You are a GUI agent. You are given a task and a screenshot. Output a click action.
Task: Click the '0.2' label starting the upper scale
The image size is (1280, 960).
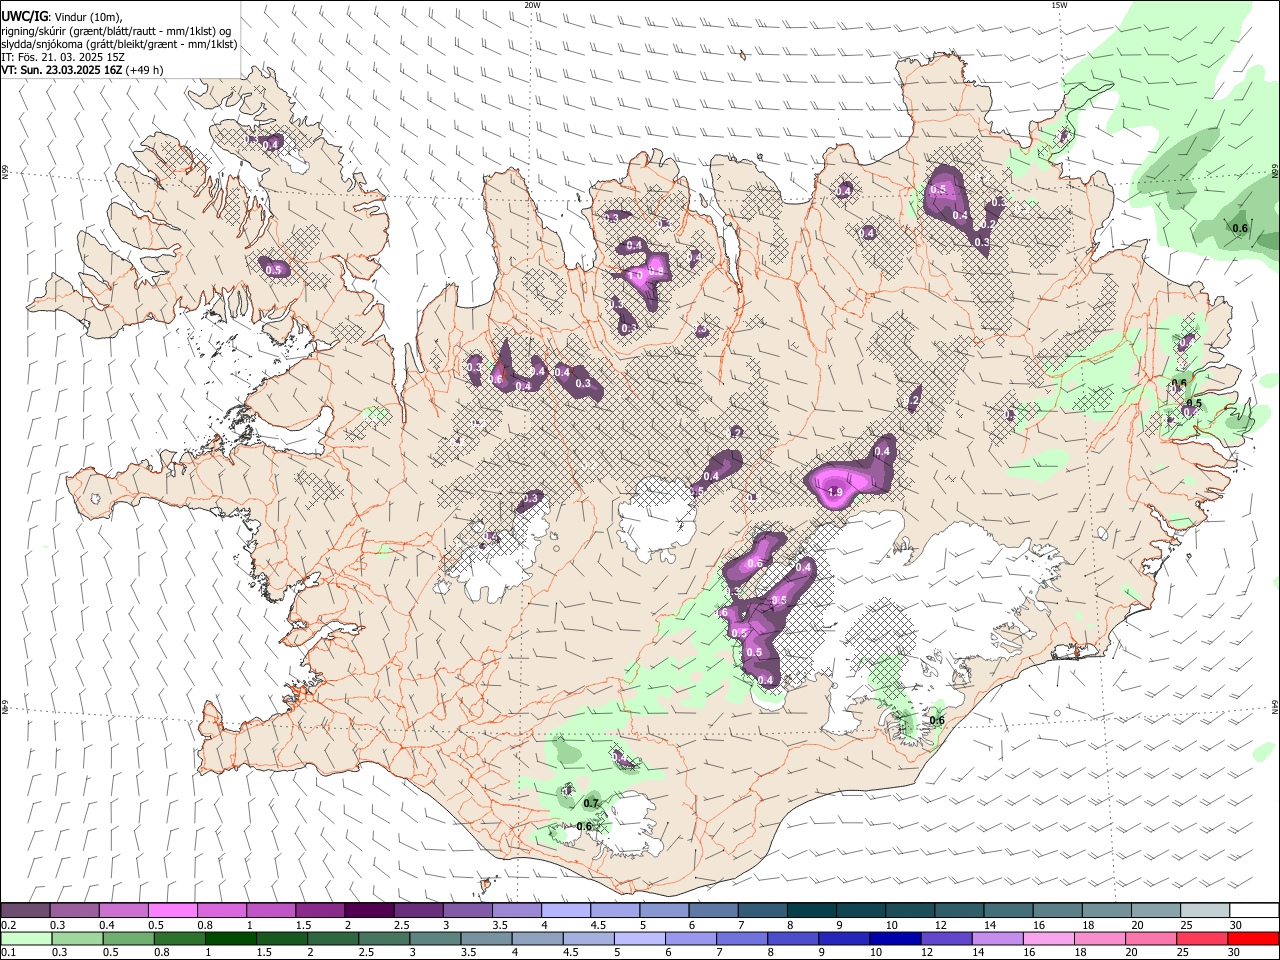[x=8, y=925]
